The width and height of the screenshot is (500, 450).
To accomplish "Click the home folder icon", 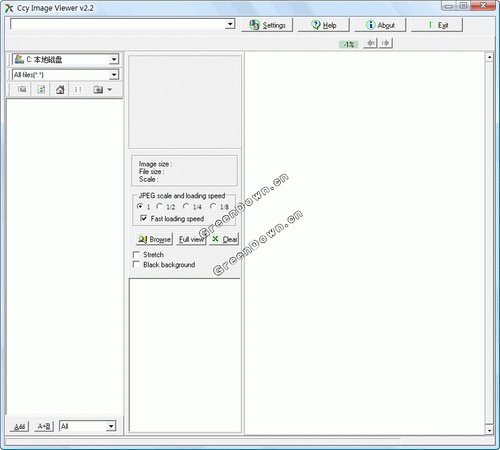I will (60, 89).
